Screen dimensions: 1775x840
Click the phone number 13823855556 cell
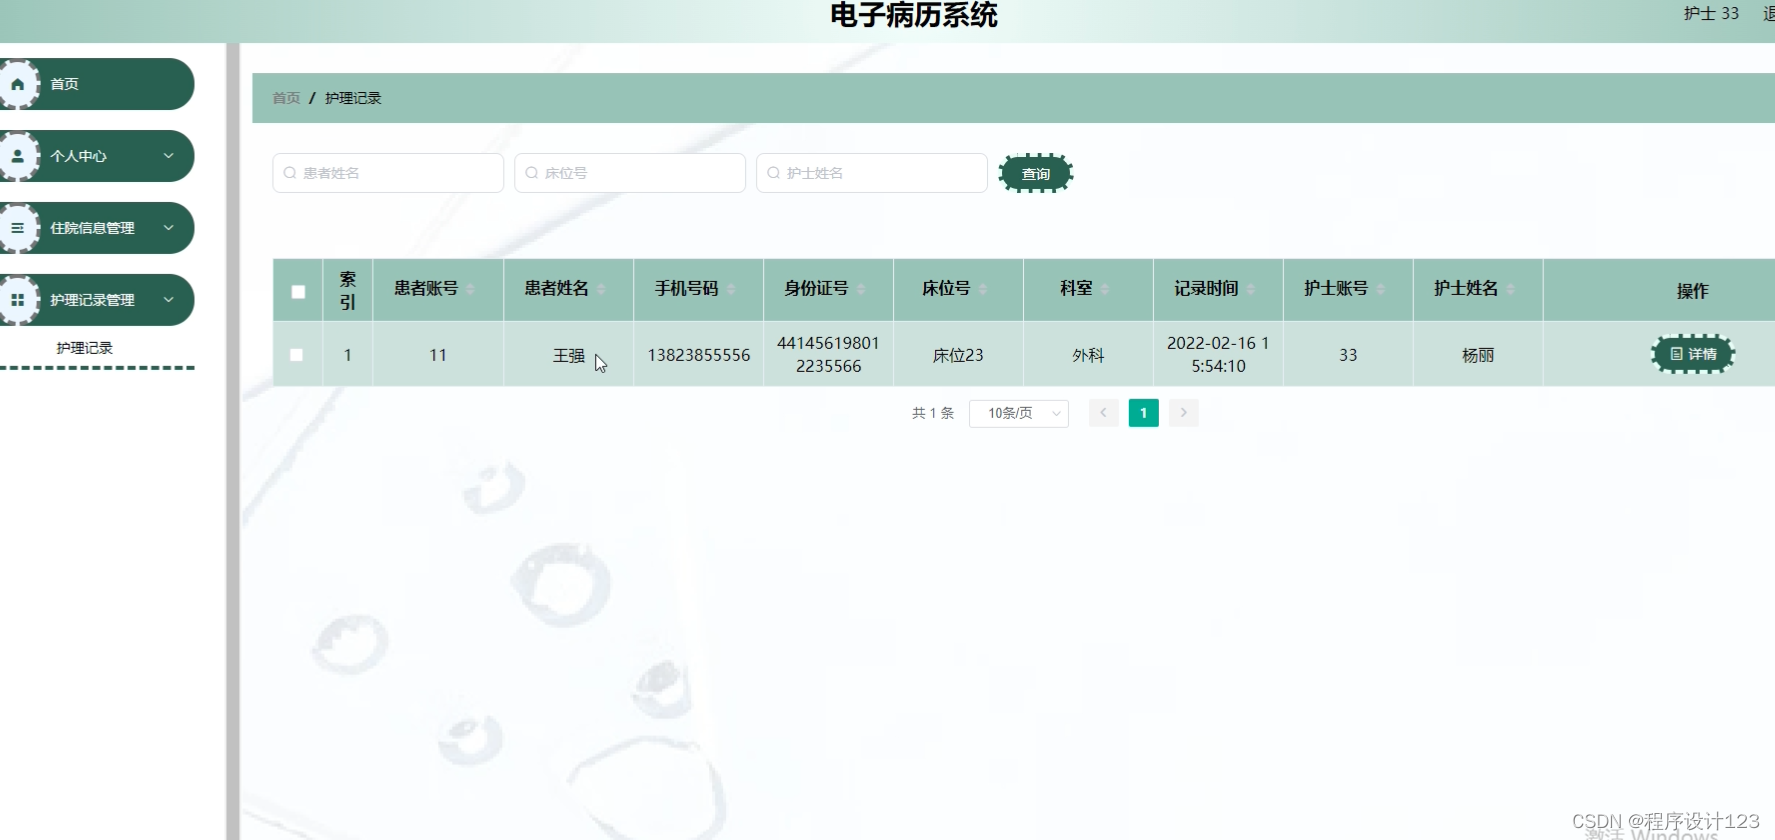pos(698,355)
